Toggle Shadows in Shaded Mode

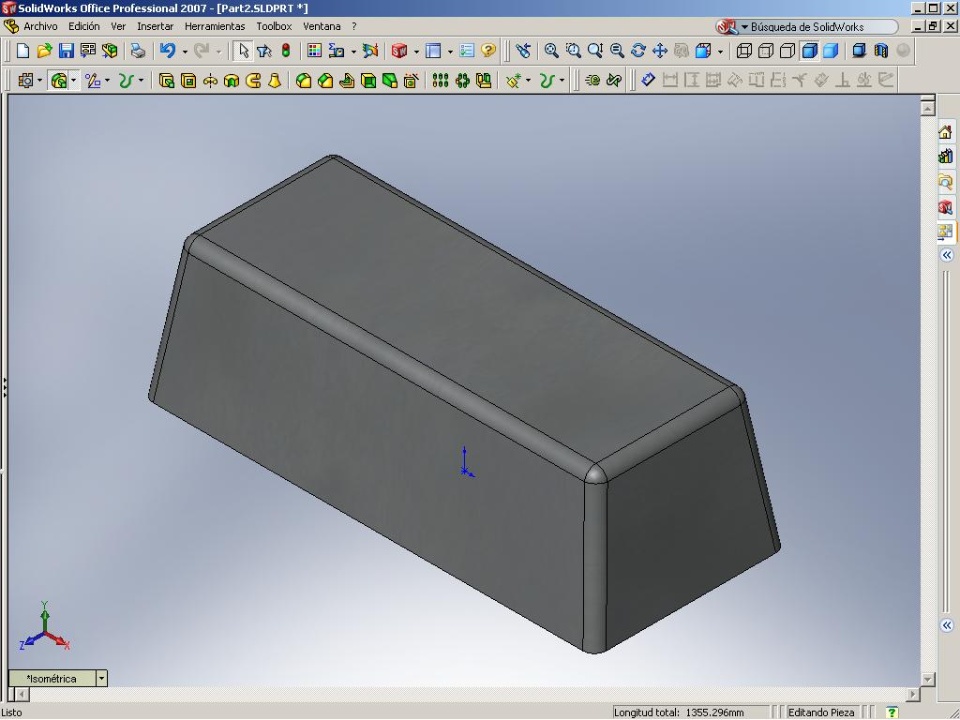pyautogui.click(x=859, y=51)
